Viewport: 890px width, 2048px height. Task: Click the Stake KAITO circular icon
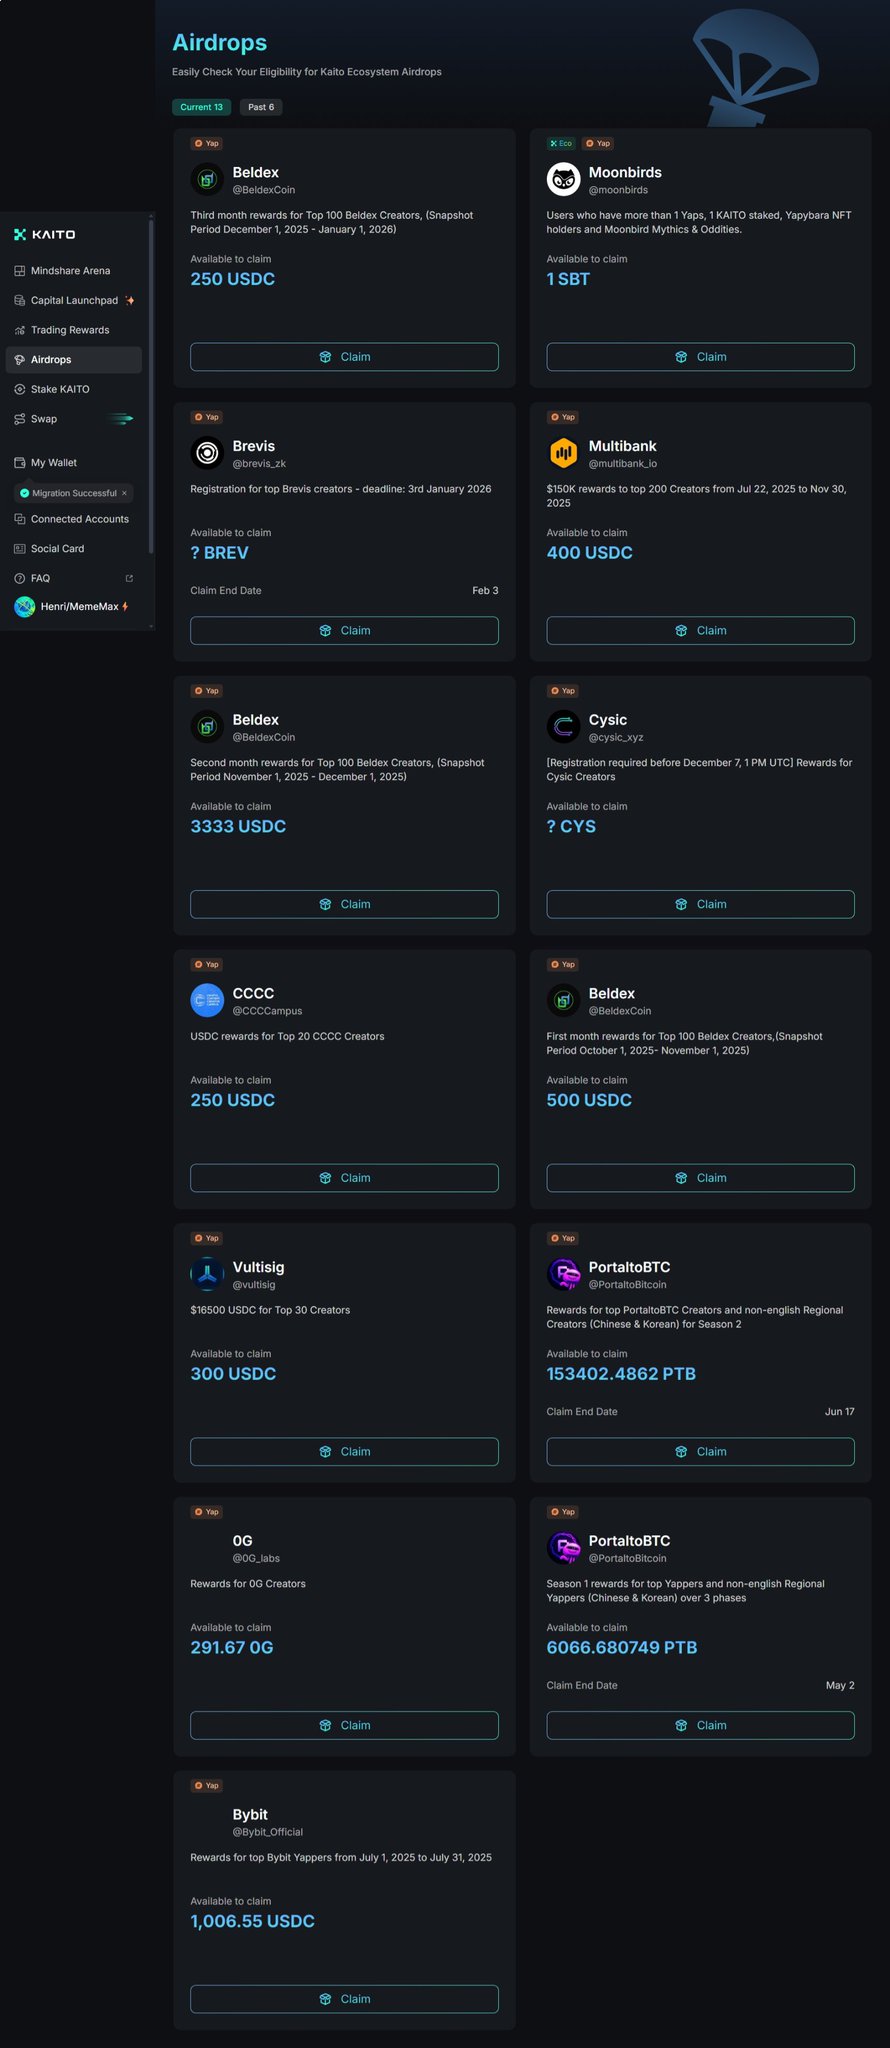tap(19, 389)
